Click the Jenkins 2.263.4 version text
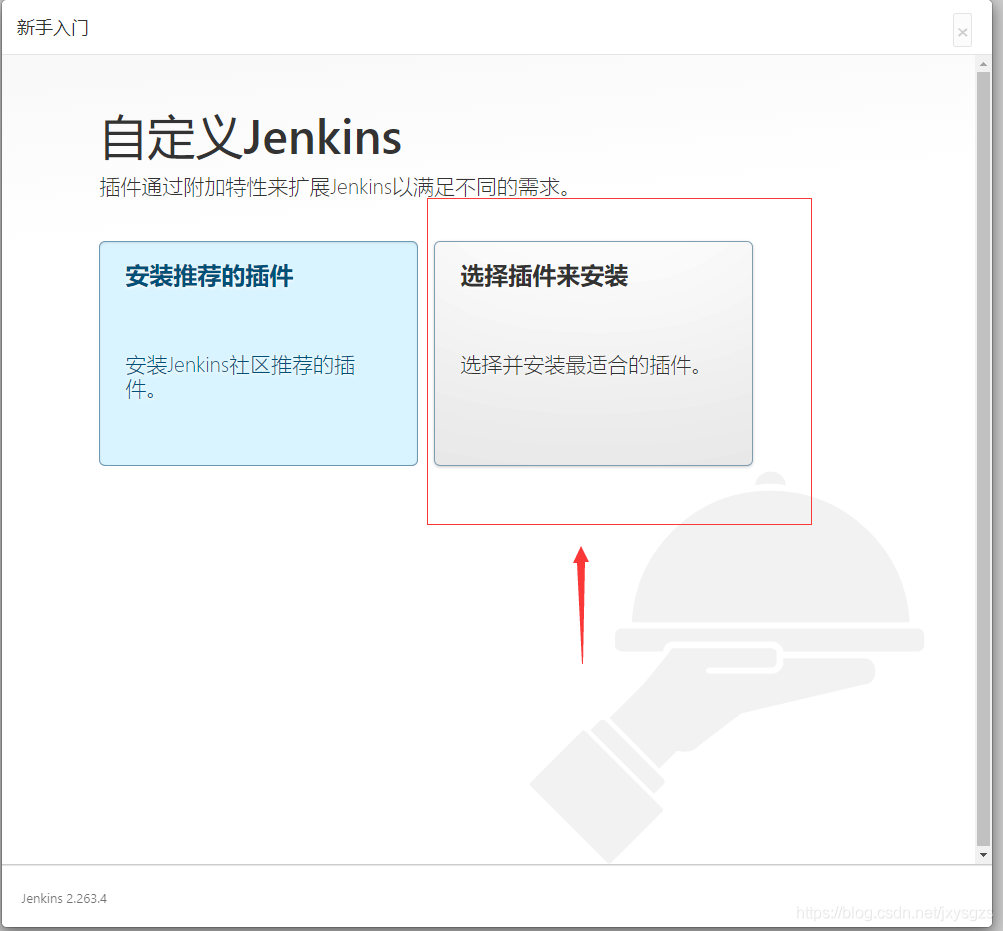This screenshot has height=931, width=1003. tap(64, 898)
